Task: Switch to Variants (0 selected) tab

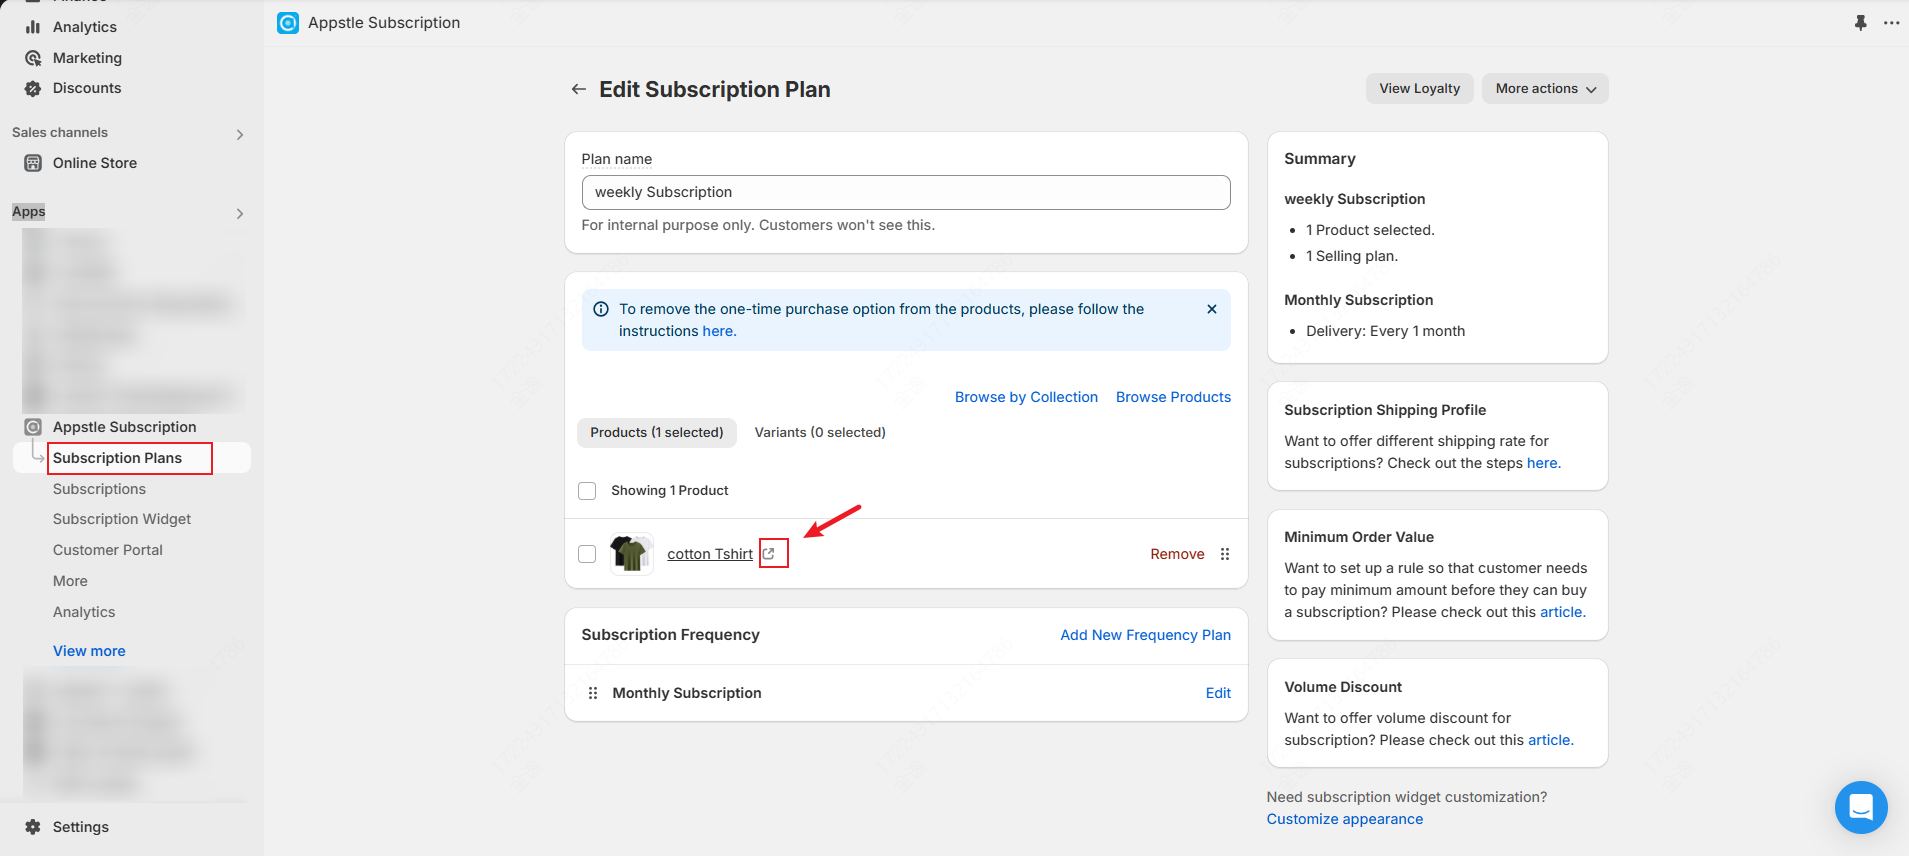Action: pyautogui.click(x=820, y=432)
